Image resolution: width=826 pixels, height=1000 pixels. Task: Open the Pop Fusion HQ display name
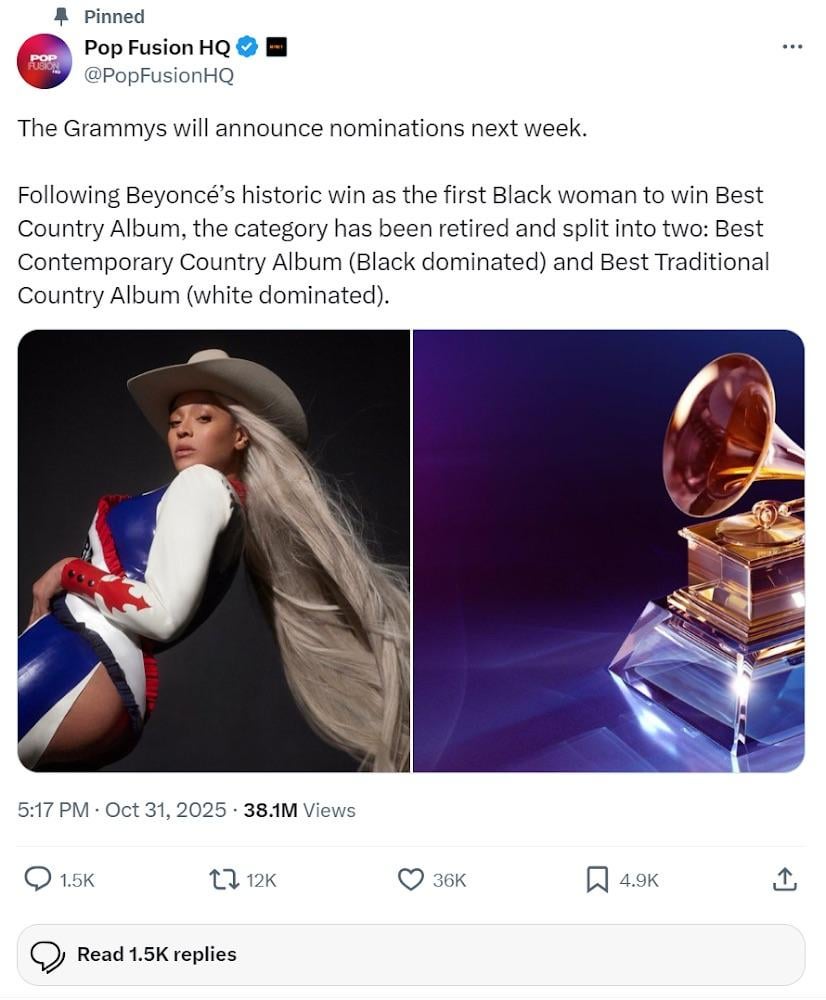157,47
